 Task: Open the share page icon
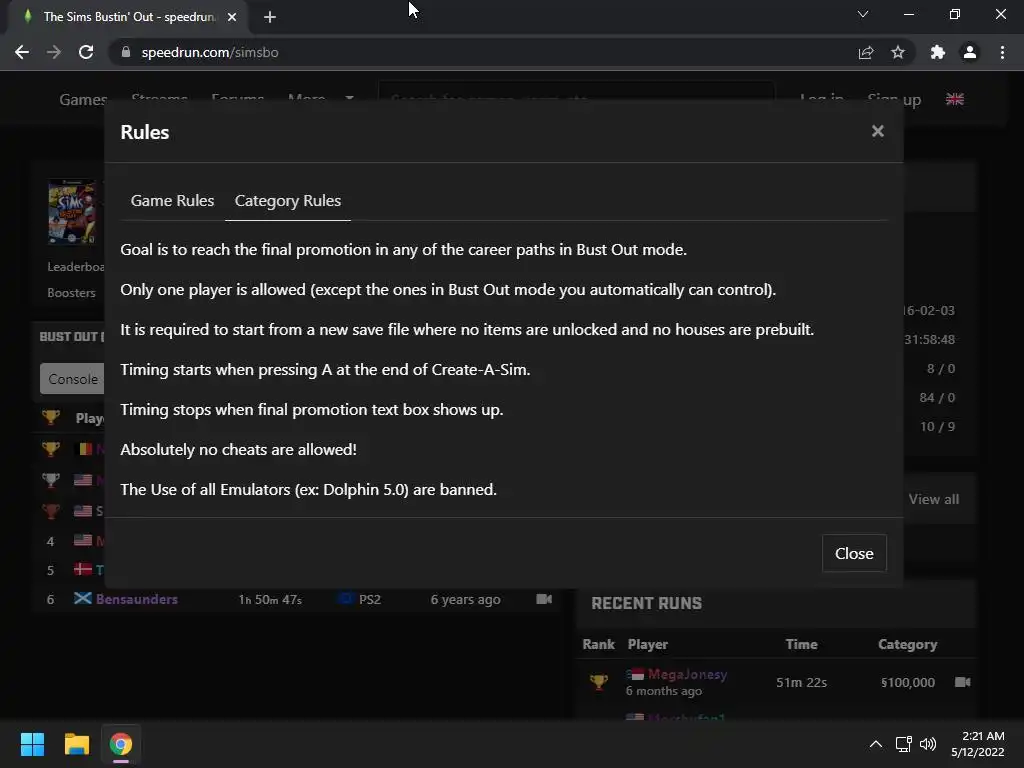[866, 52]
